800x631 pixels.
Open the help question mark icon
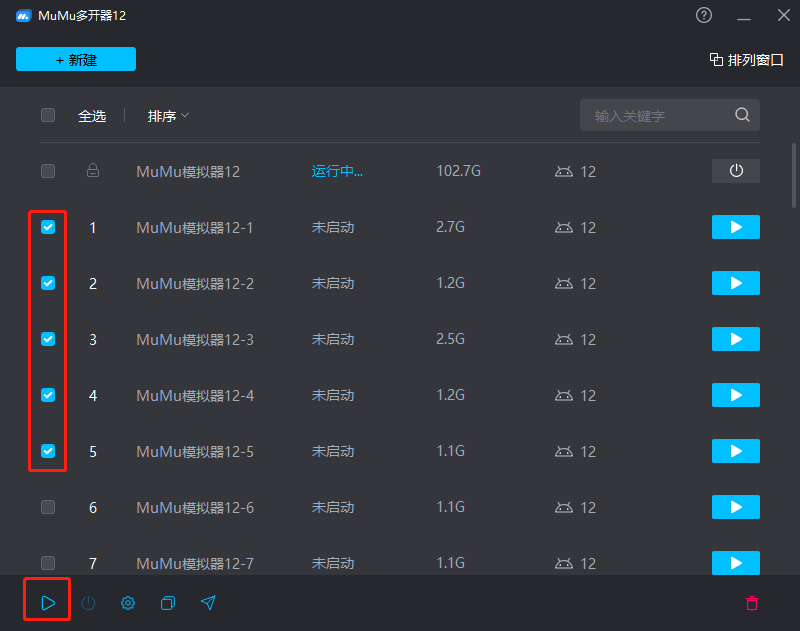(704, 15)
